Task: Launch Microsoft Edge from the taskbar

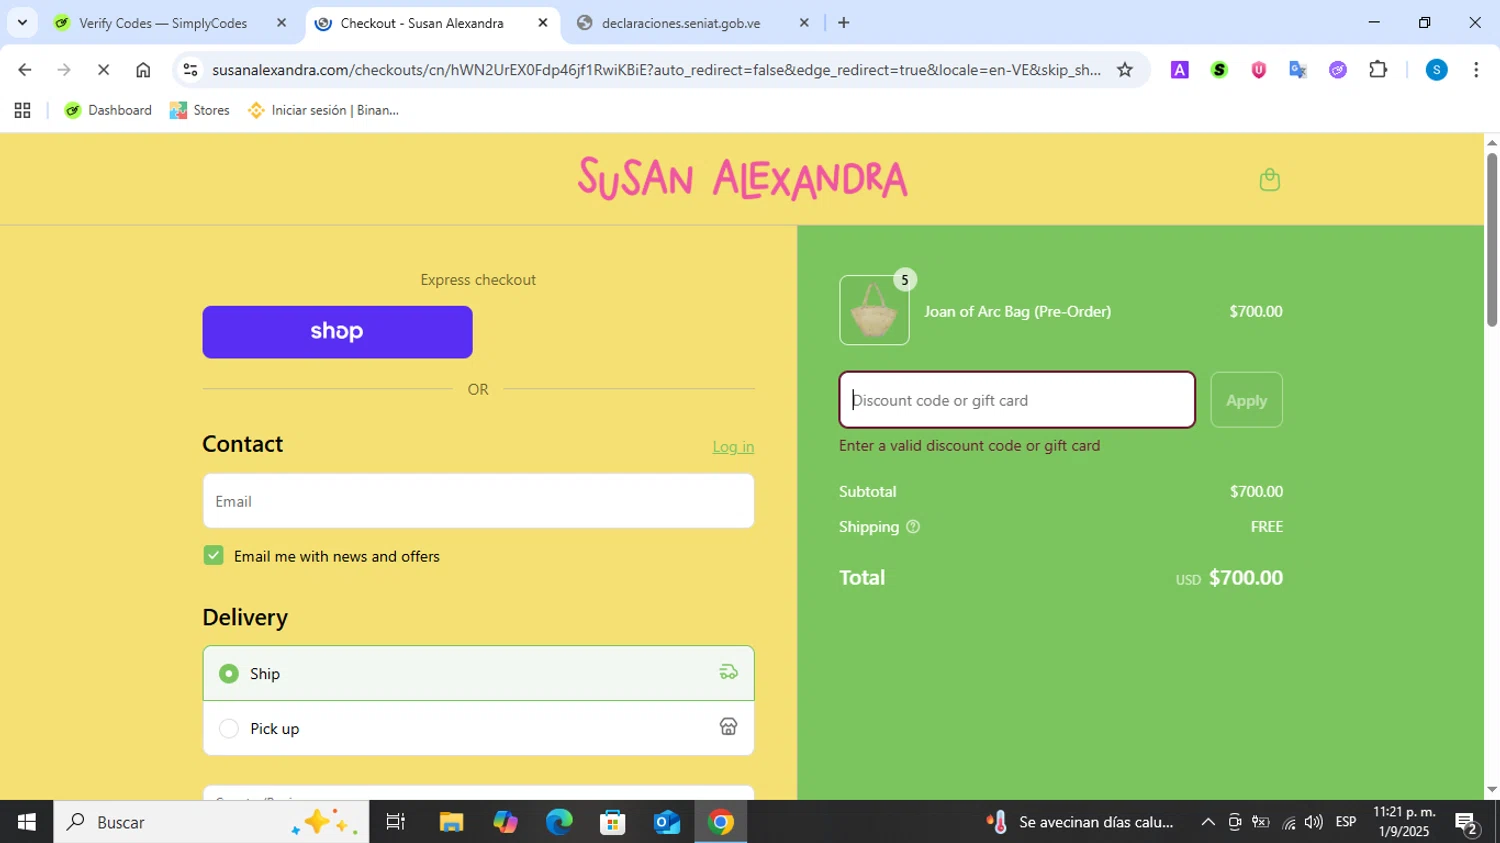Action: [x=559, y=822]
